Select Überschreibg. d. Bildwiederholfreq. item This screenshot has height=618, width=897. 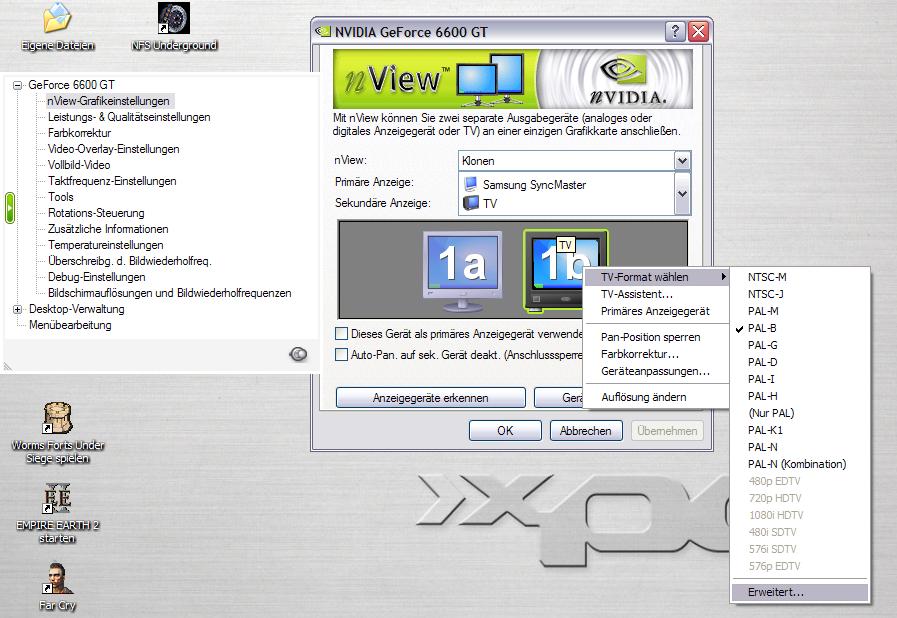point(130,262)
